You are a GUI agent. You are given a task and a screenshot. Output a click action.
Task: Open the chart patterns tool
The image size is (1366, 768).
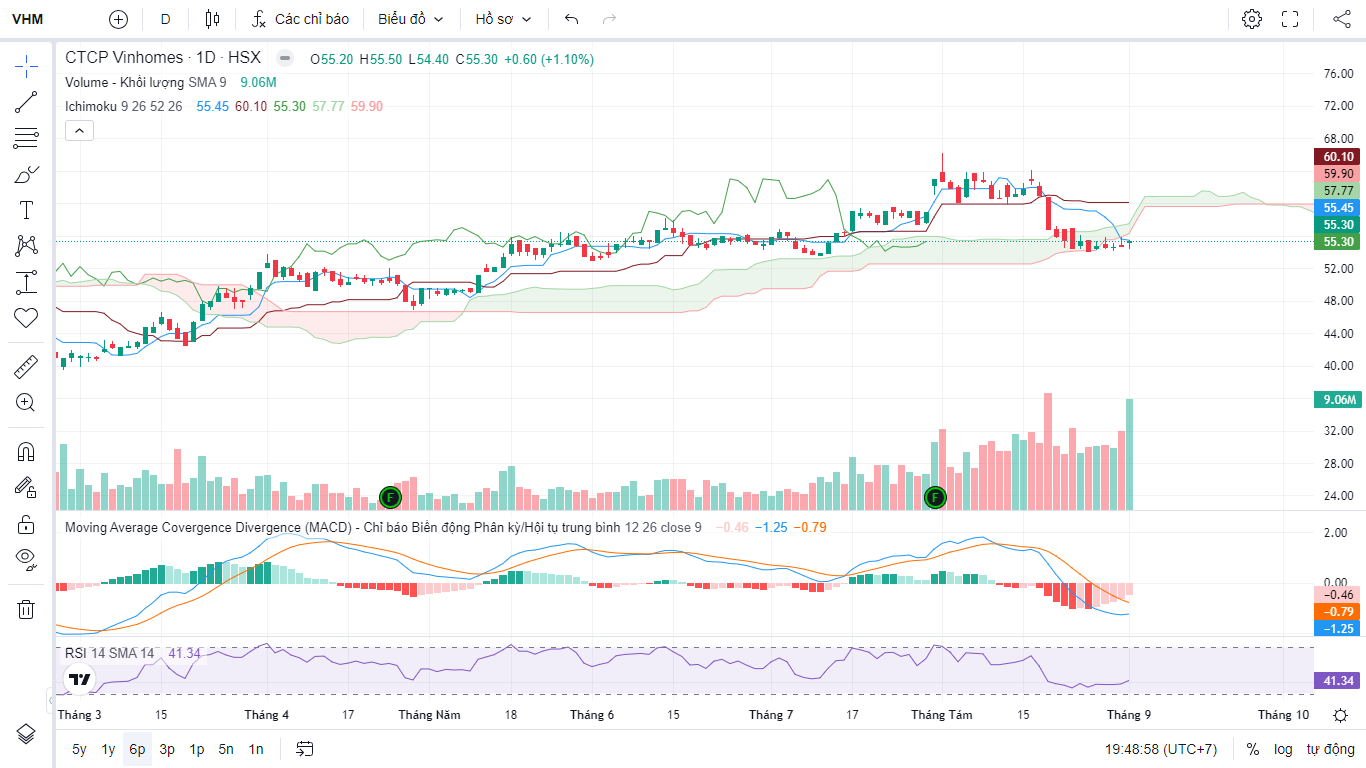pos(26,245)
